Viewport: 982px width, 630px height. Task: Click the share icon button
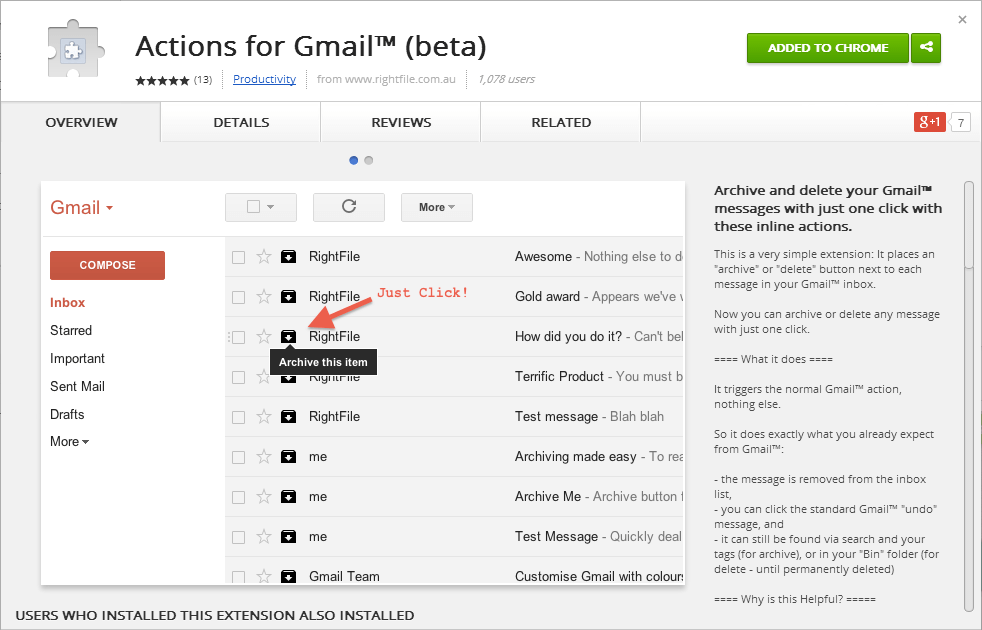(x=926, y=48)
